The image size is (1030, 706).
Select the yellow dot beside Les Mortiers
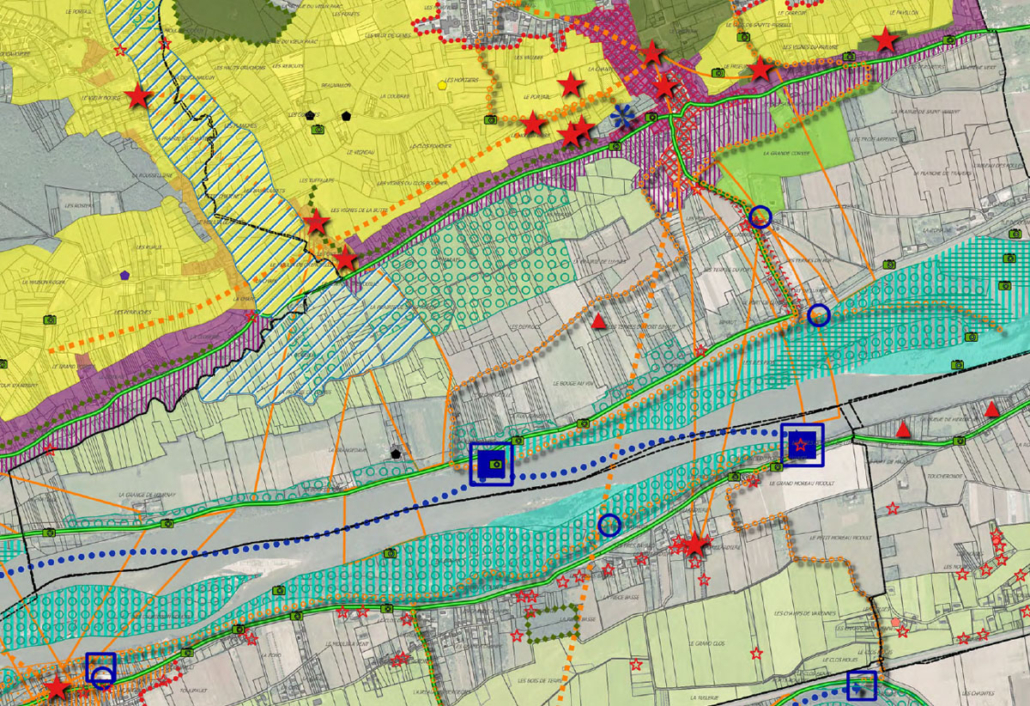click(x=442, y=86)
